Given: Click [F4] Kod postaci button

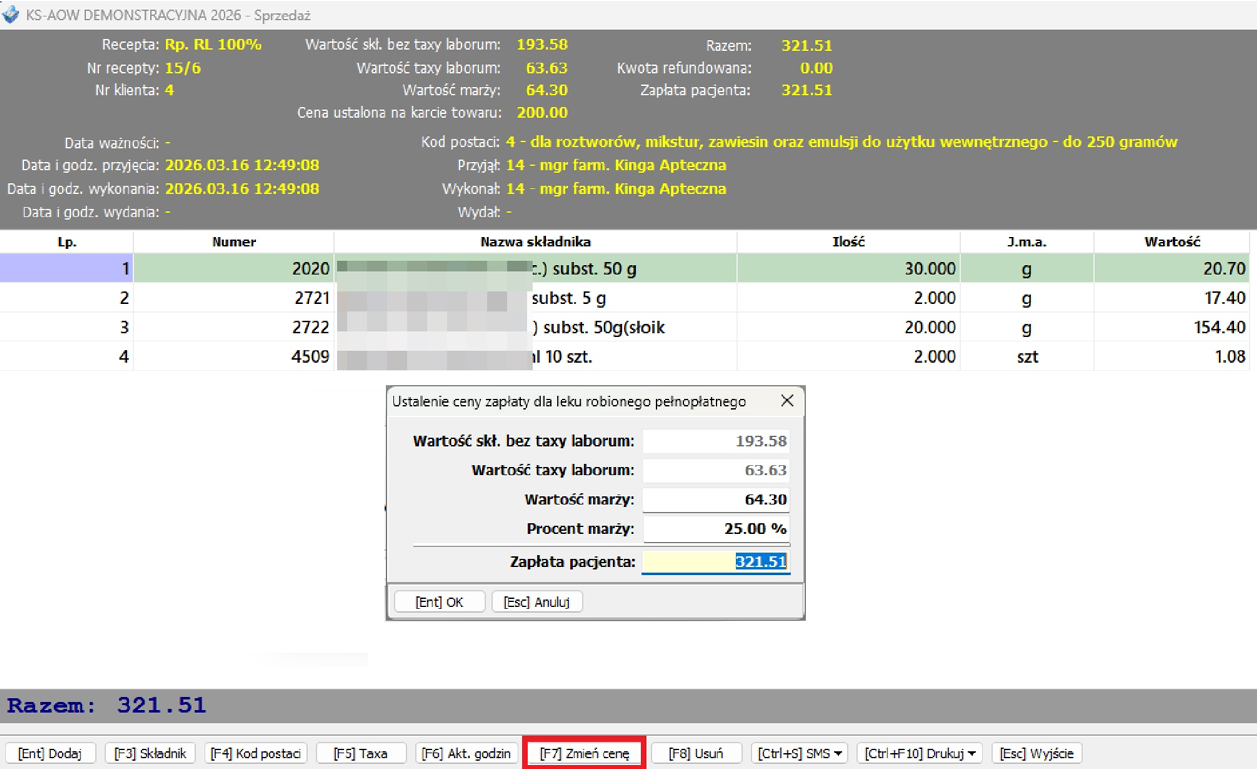Looking at the screenshot, I should [256, 753].
